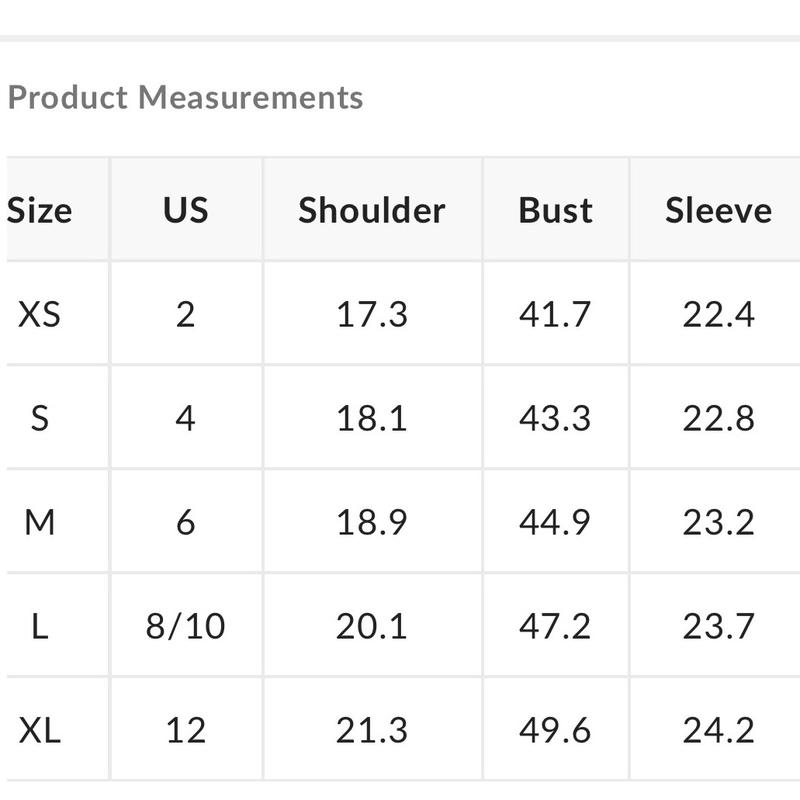The image size is (800, 800).
Task: Click the XL size row label
Action: [40, 730]
